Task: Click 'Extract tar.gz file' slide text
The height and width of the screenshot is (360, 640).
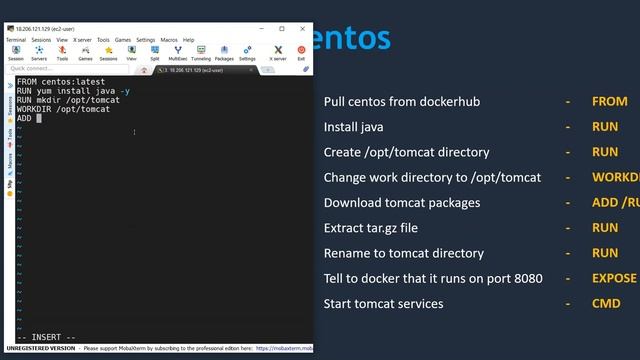Action: coord(371,228)
